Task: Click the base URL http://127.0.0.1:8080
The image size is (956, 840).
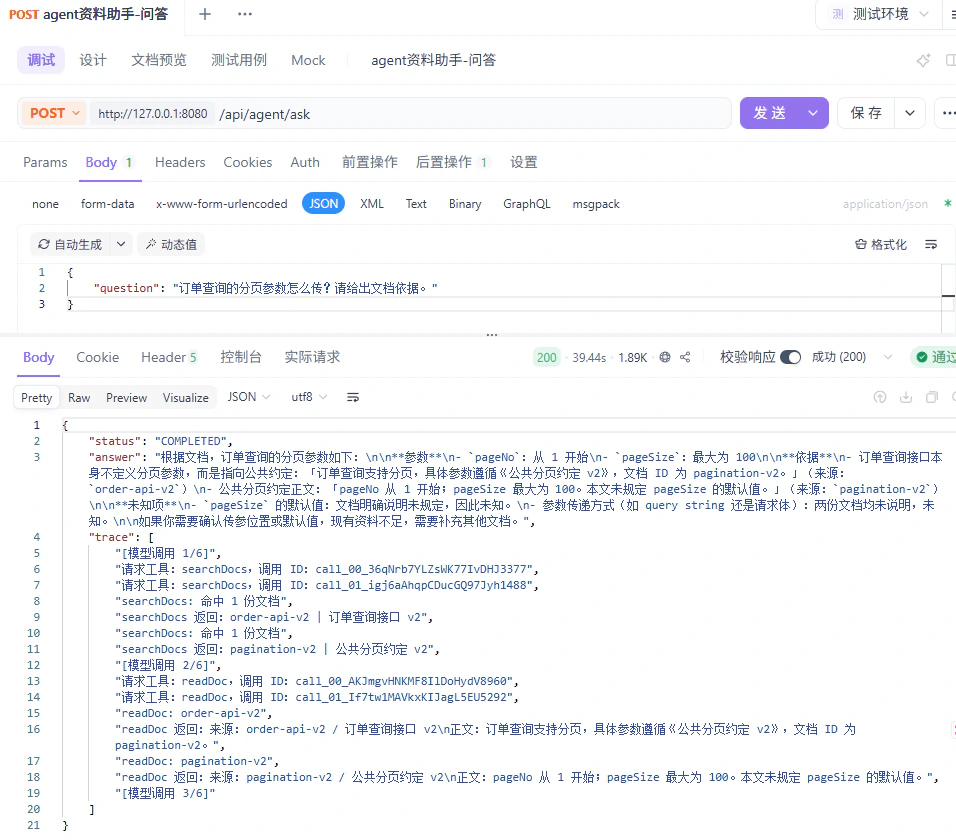Action: point(152,114)
